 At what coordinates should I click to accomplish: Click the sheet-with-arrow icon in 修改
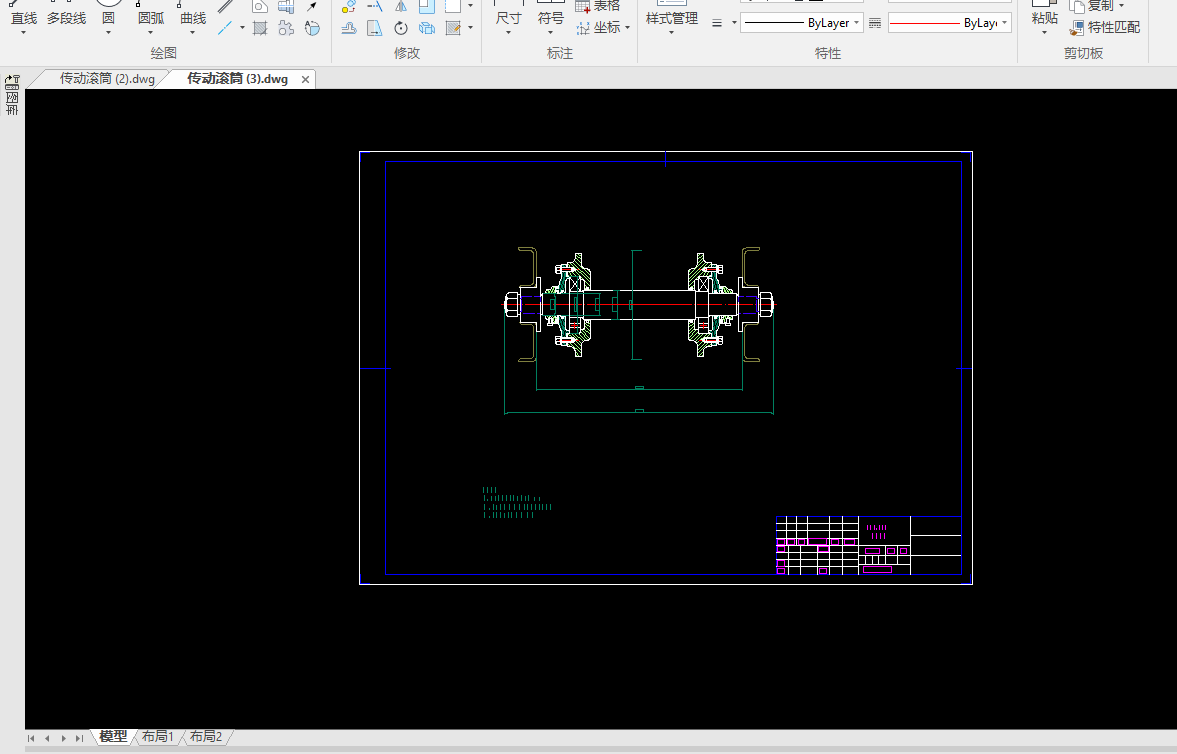[x=375, y=29]
